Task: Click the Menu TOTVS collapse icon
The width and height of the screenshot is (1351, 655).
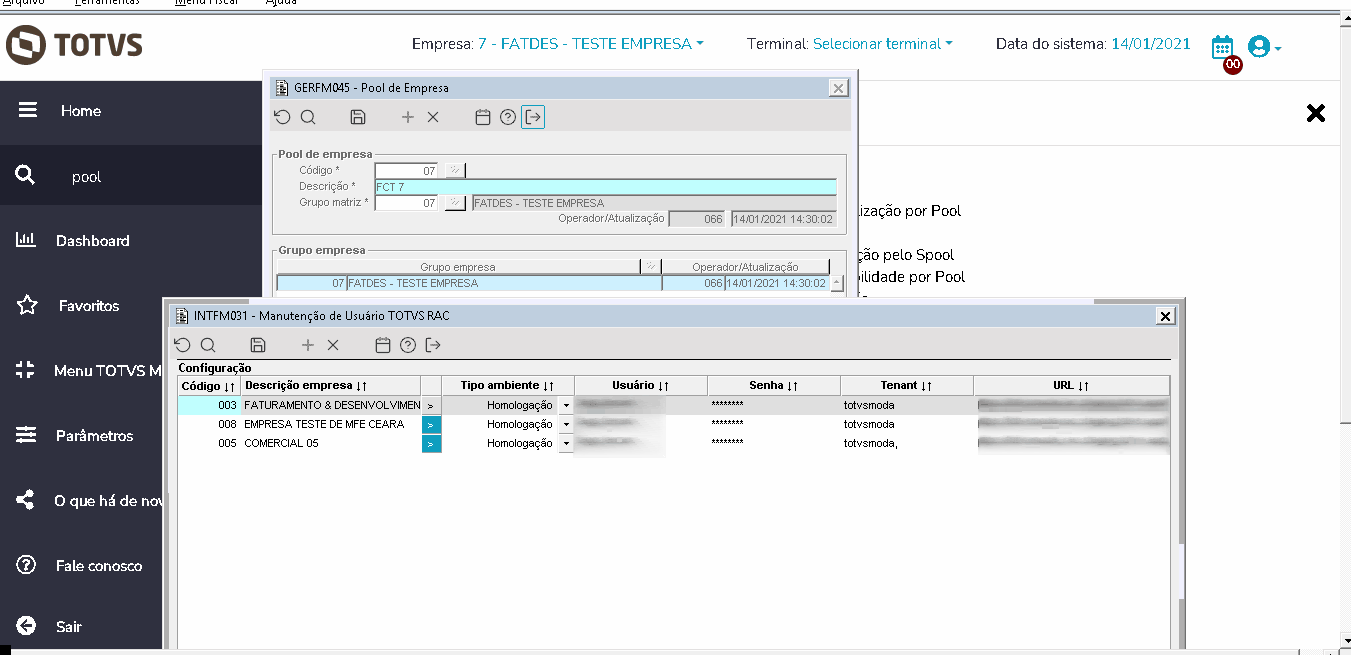Action: 26,370
